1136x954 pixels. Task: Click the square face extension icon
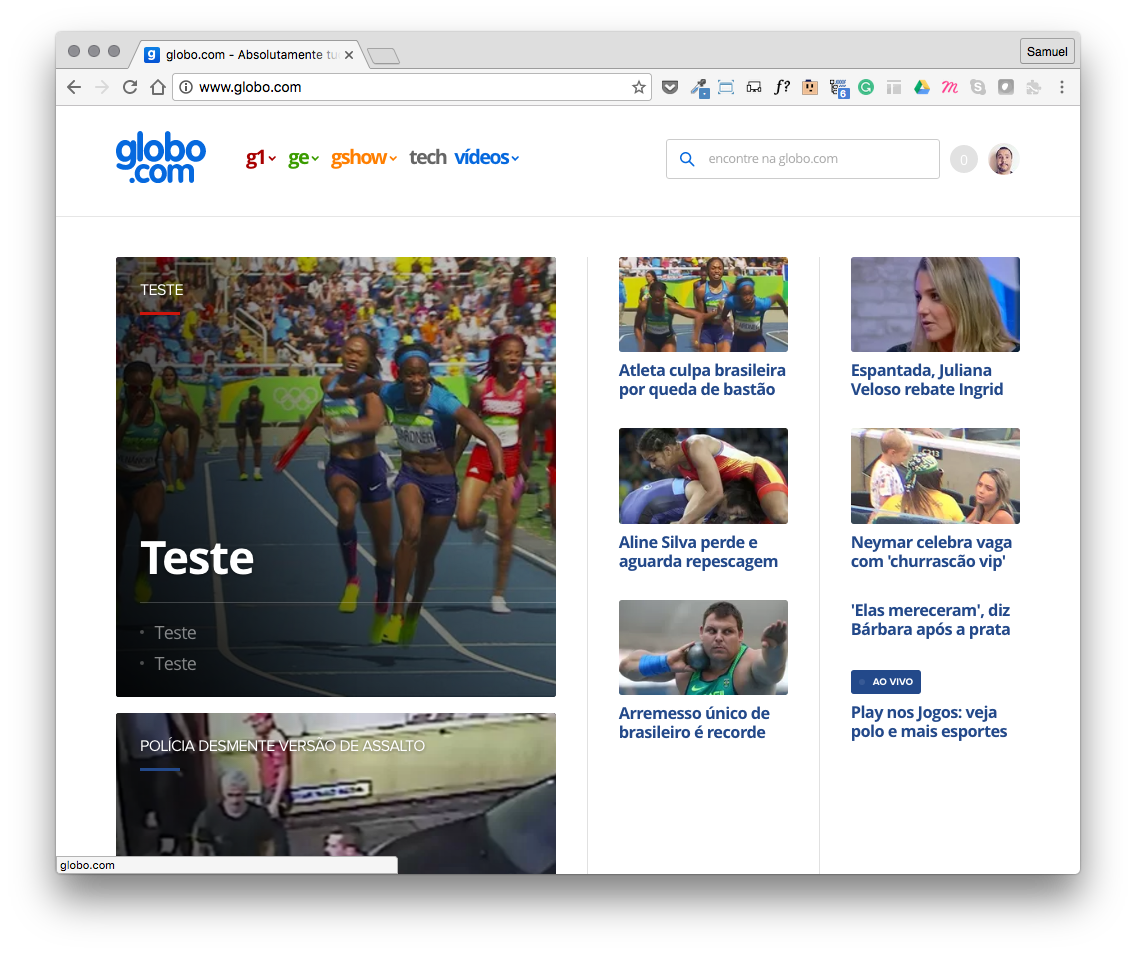[810, 87]
